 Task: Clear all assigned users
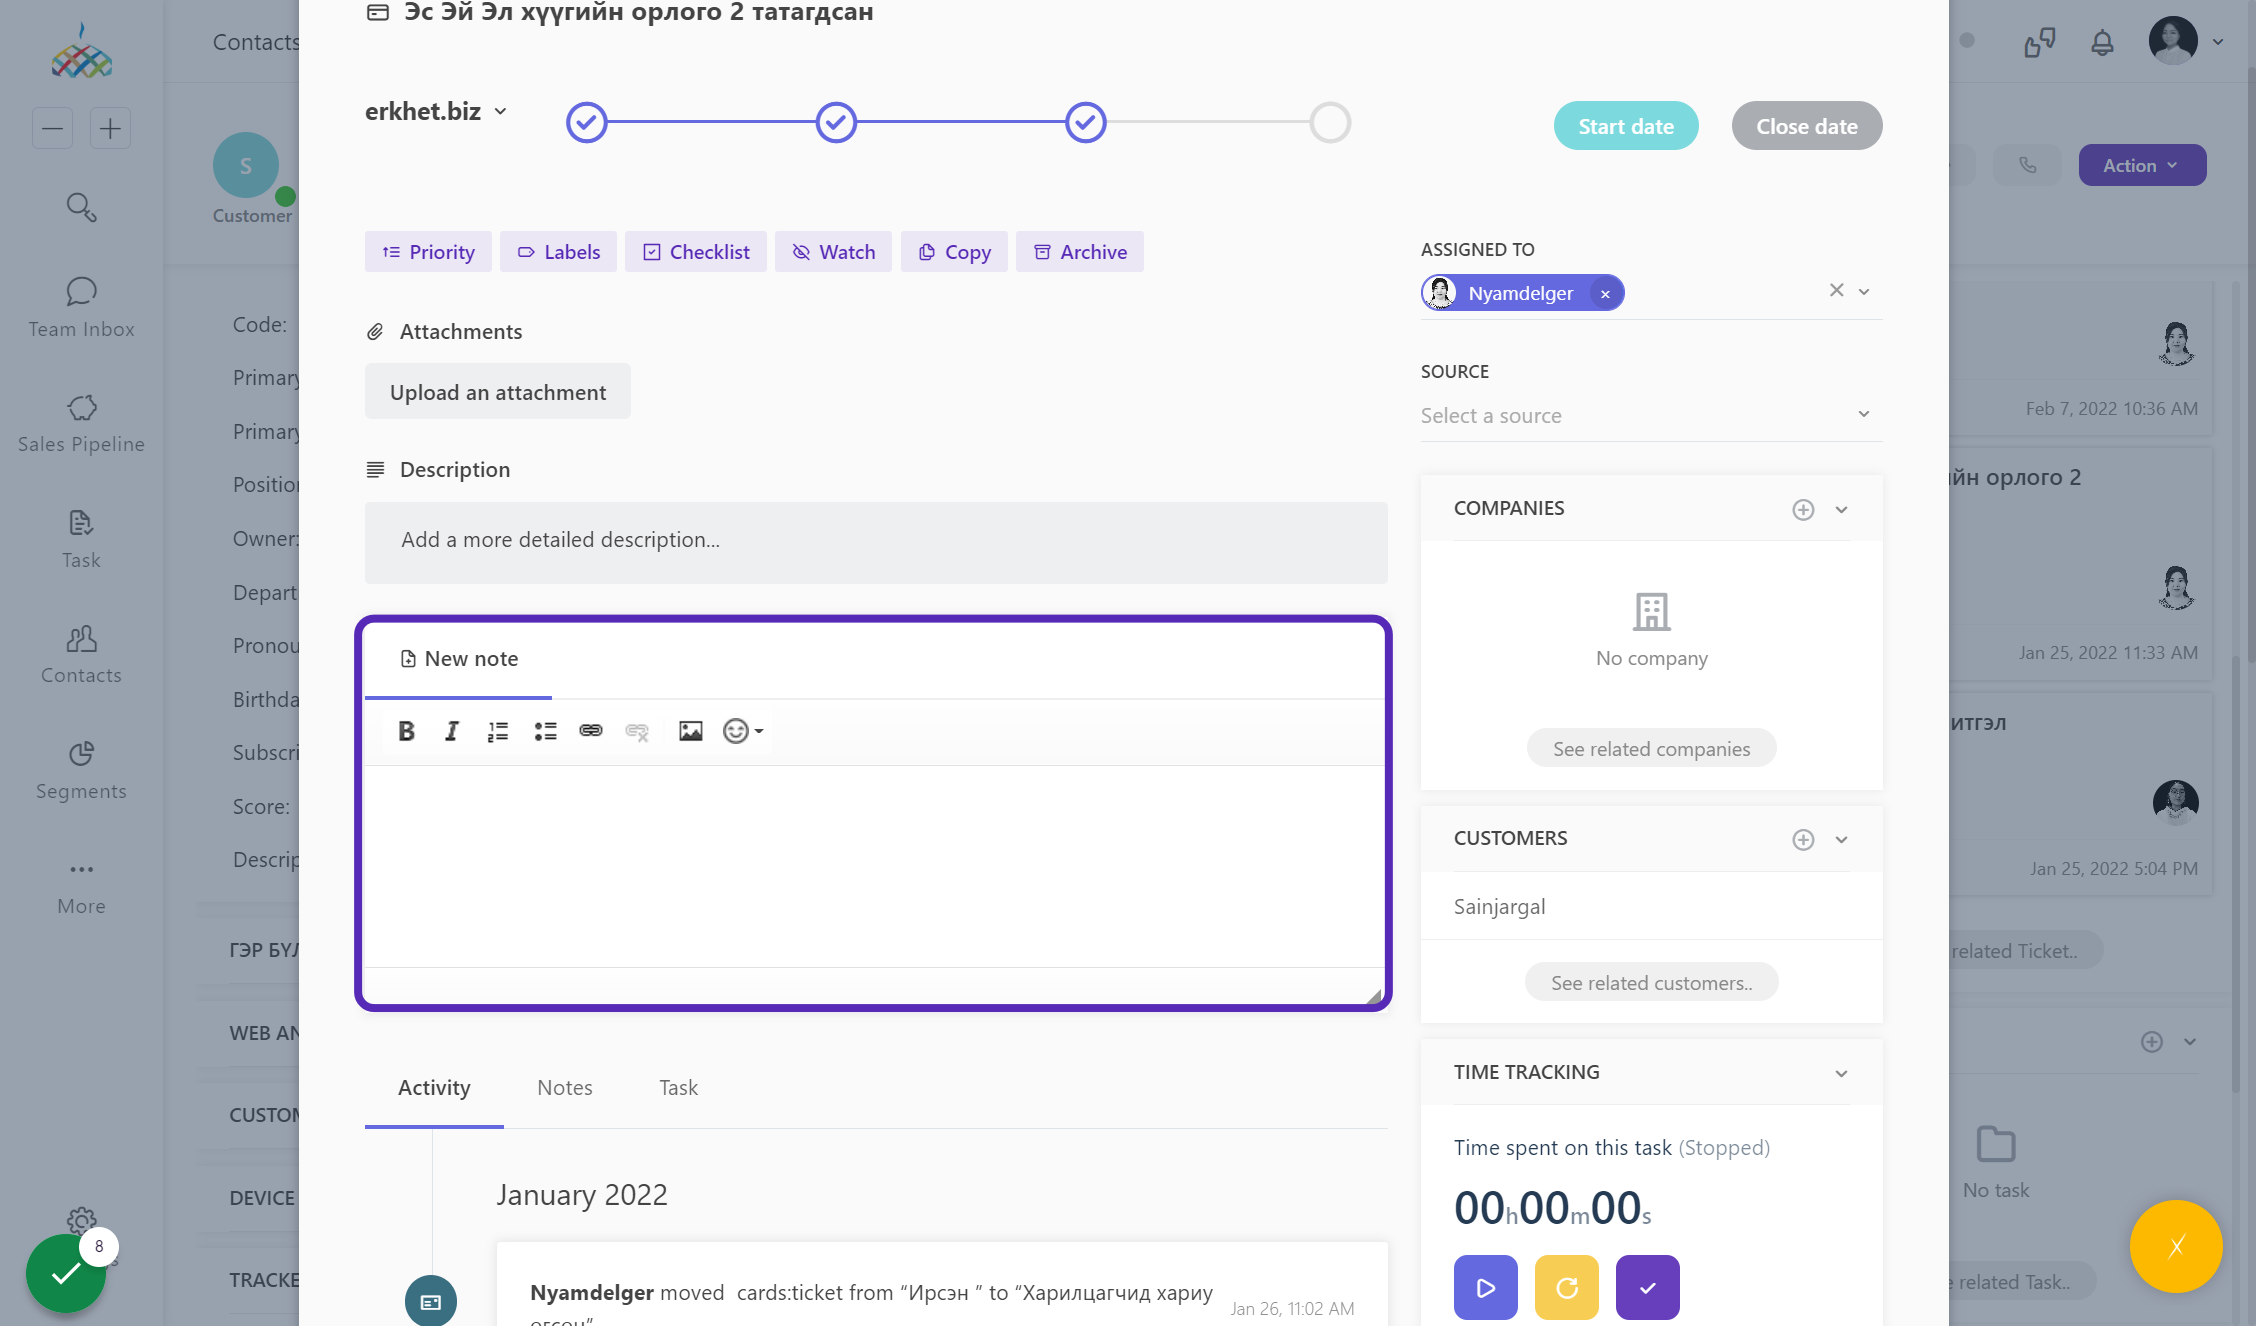[1836, 290]
